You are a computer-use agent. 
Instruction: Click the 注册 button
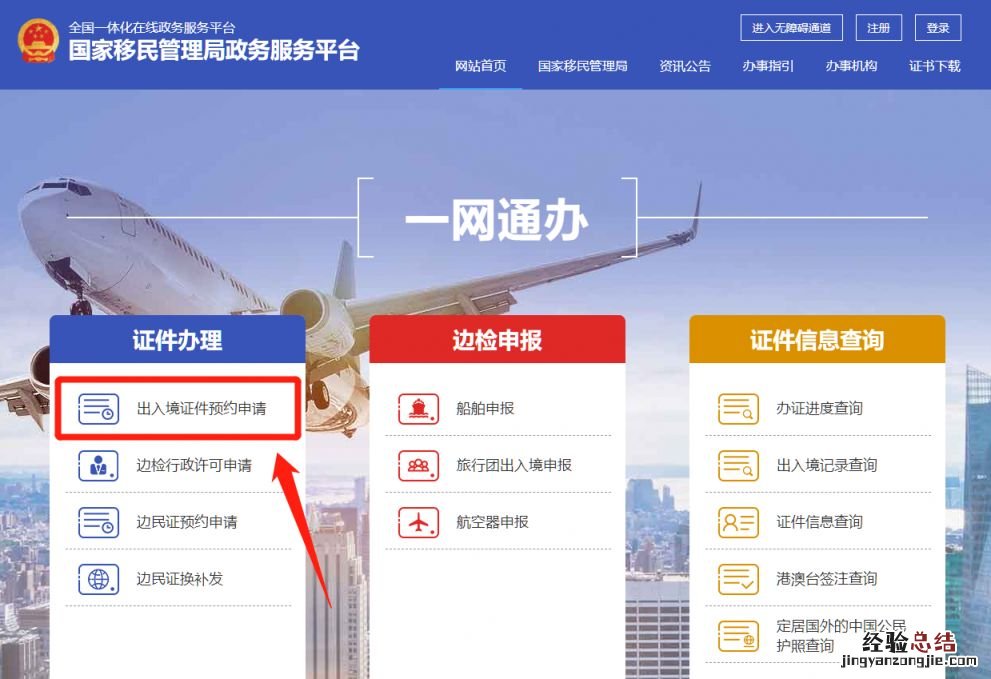[879, 28]
